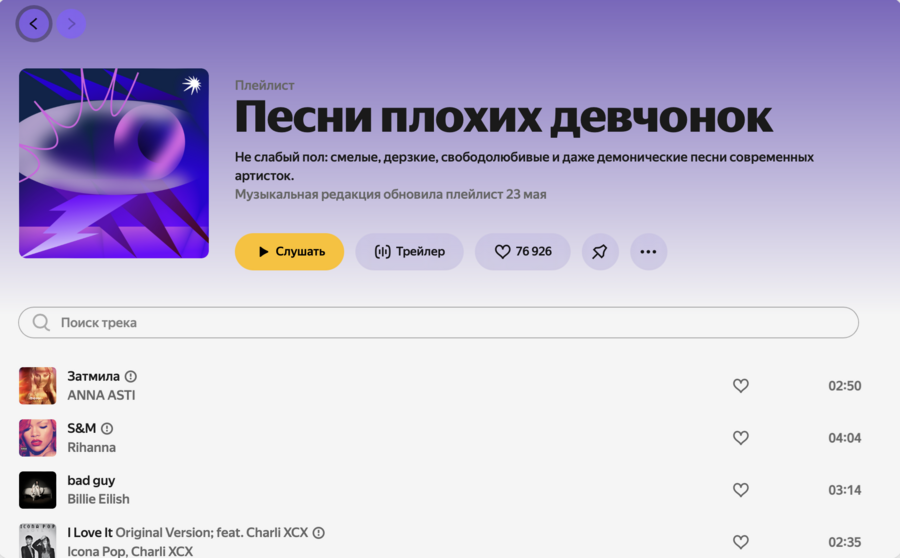
Task: Pin the playlist with the pin icon
Action: tap(600, 251)
